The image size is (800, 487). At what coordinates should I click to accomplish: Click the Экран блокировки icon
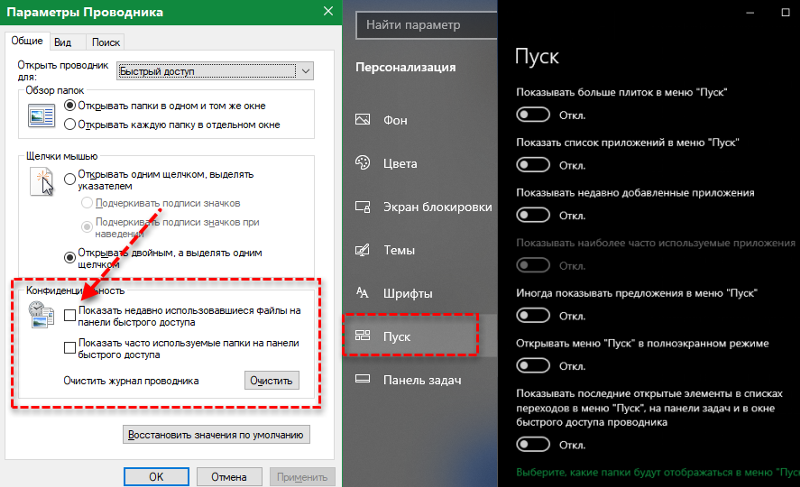pos(362,207)
